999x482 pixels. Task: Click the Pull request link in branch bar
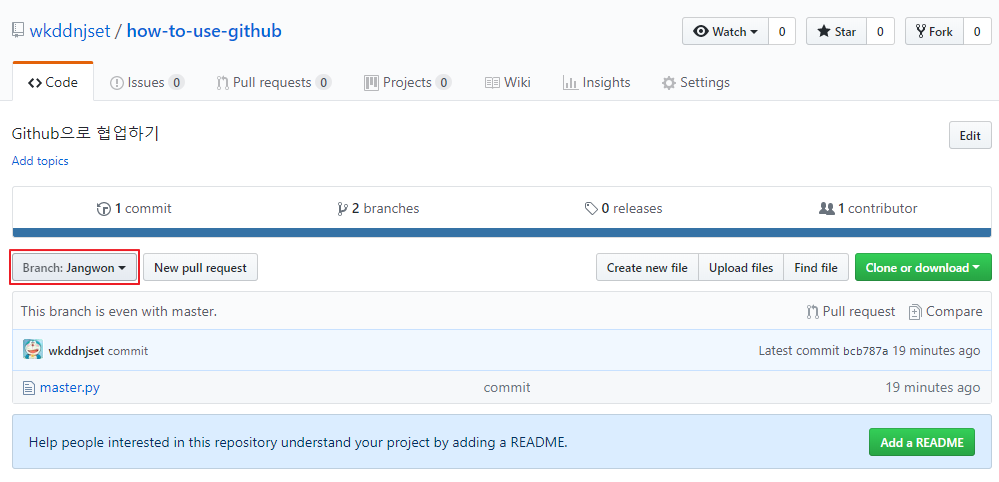851,311
